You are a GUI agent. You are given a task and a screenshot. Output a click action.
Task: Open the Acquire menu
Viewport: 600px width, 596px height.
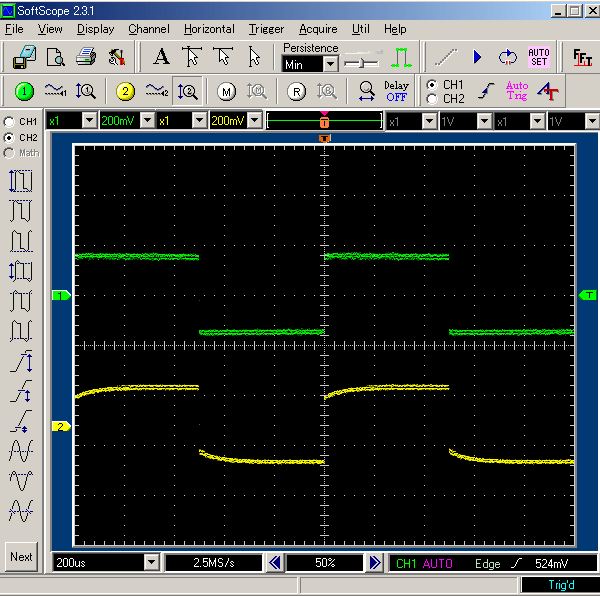click(318, 29)
